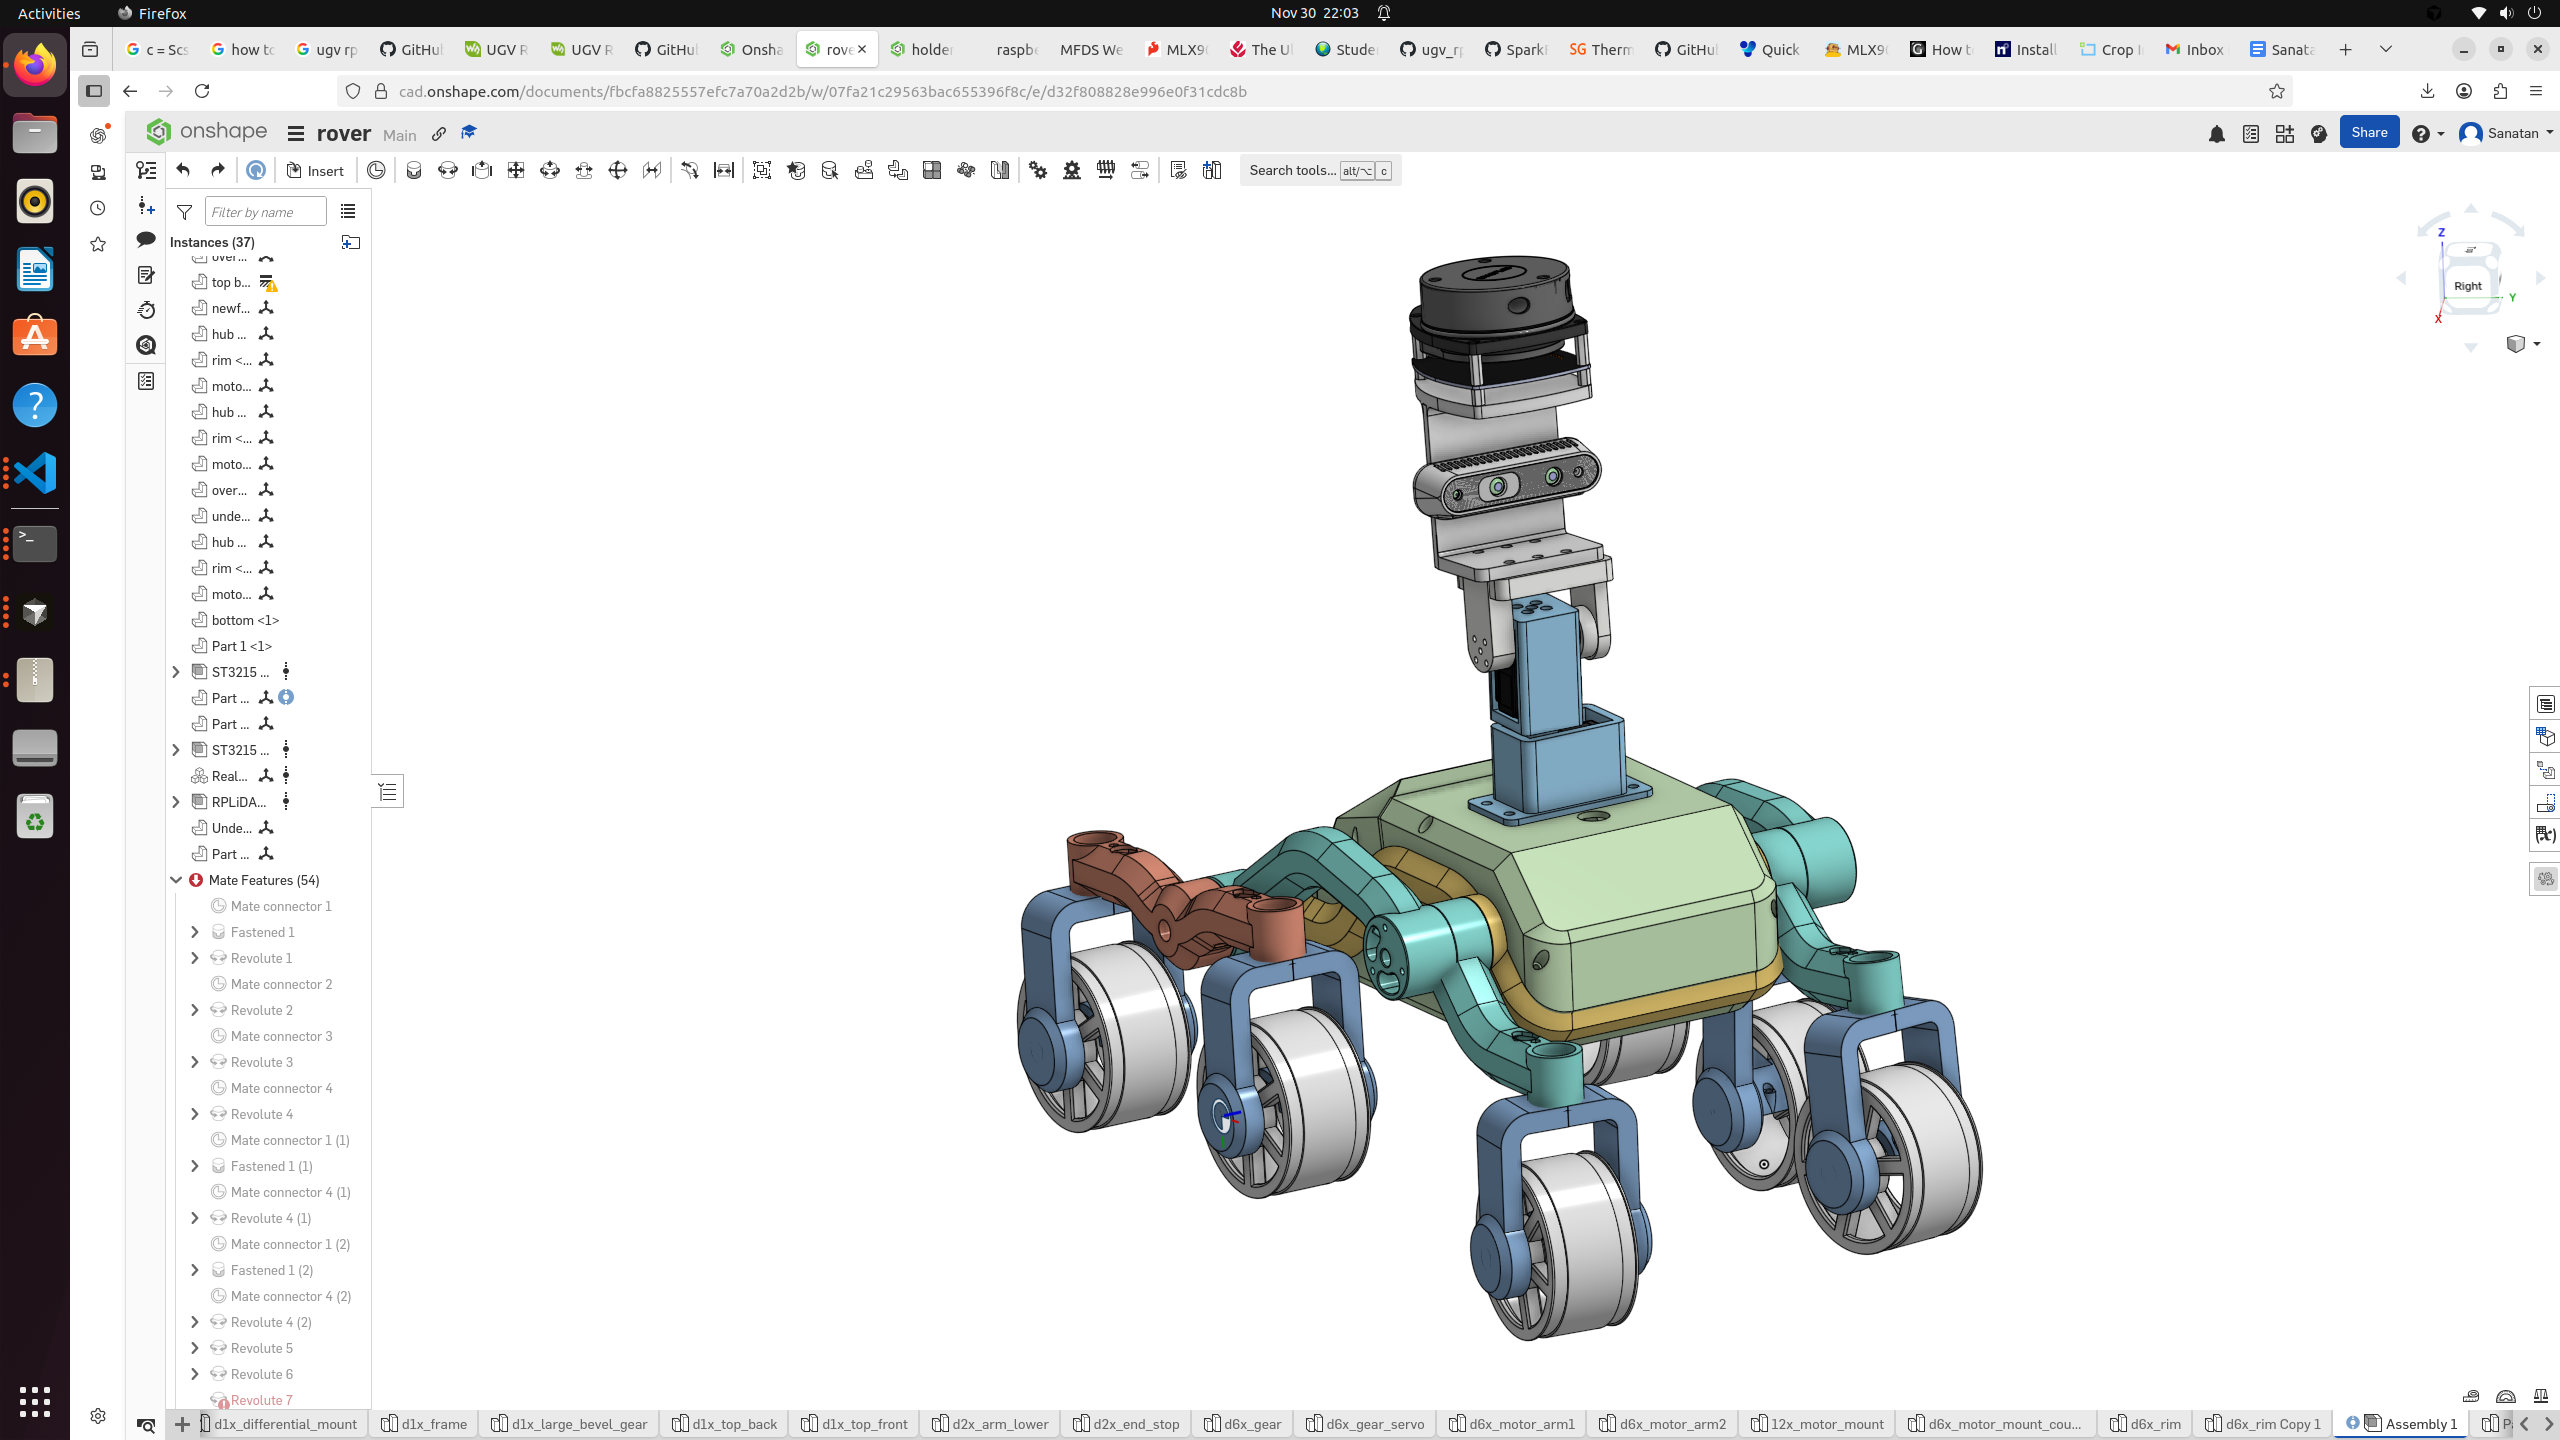Open the view display style dropdown
The width and height of the screenshot is (2560, 1440).
pyautogui.click(x=2523, y=344)
